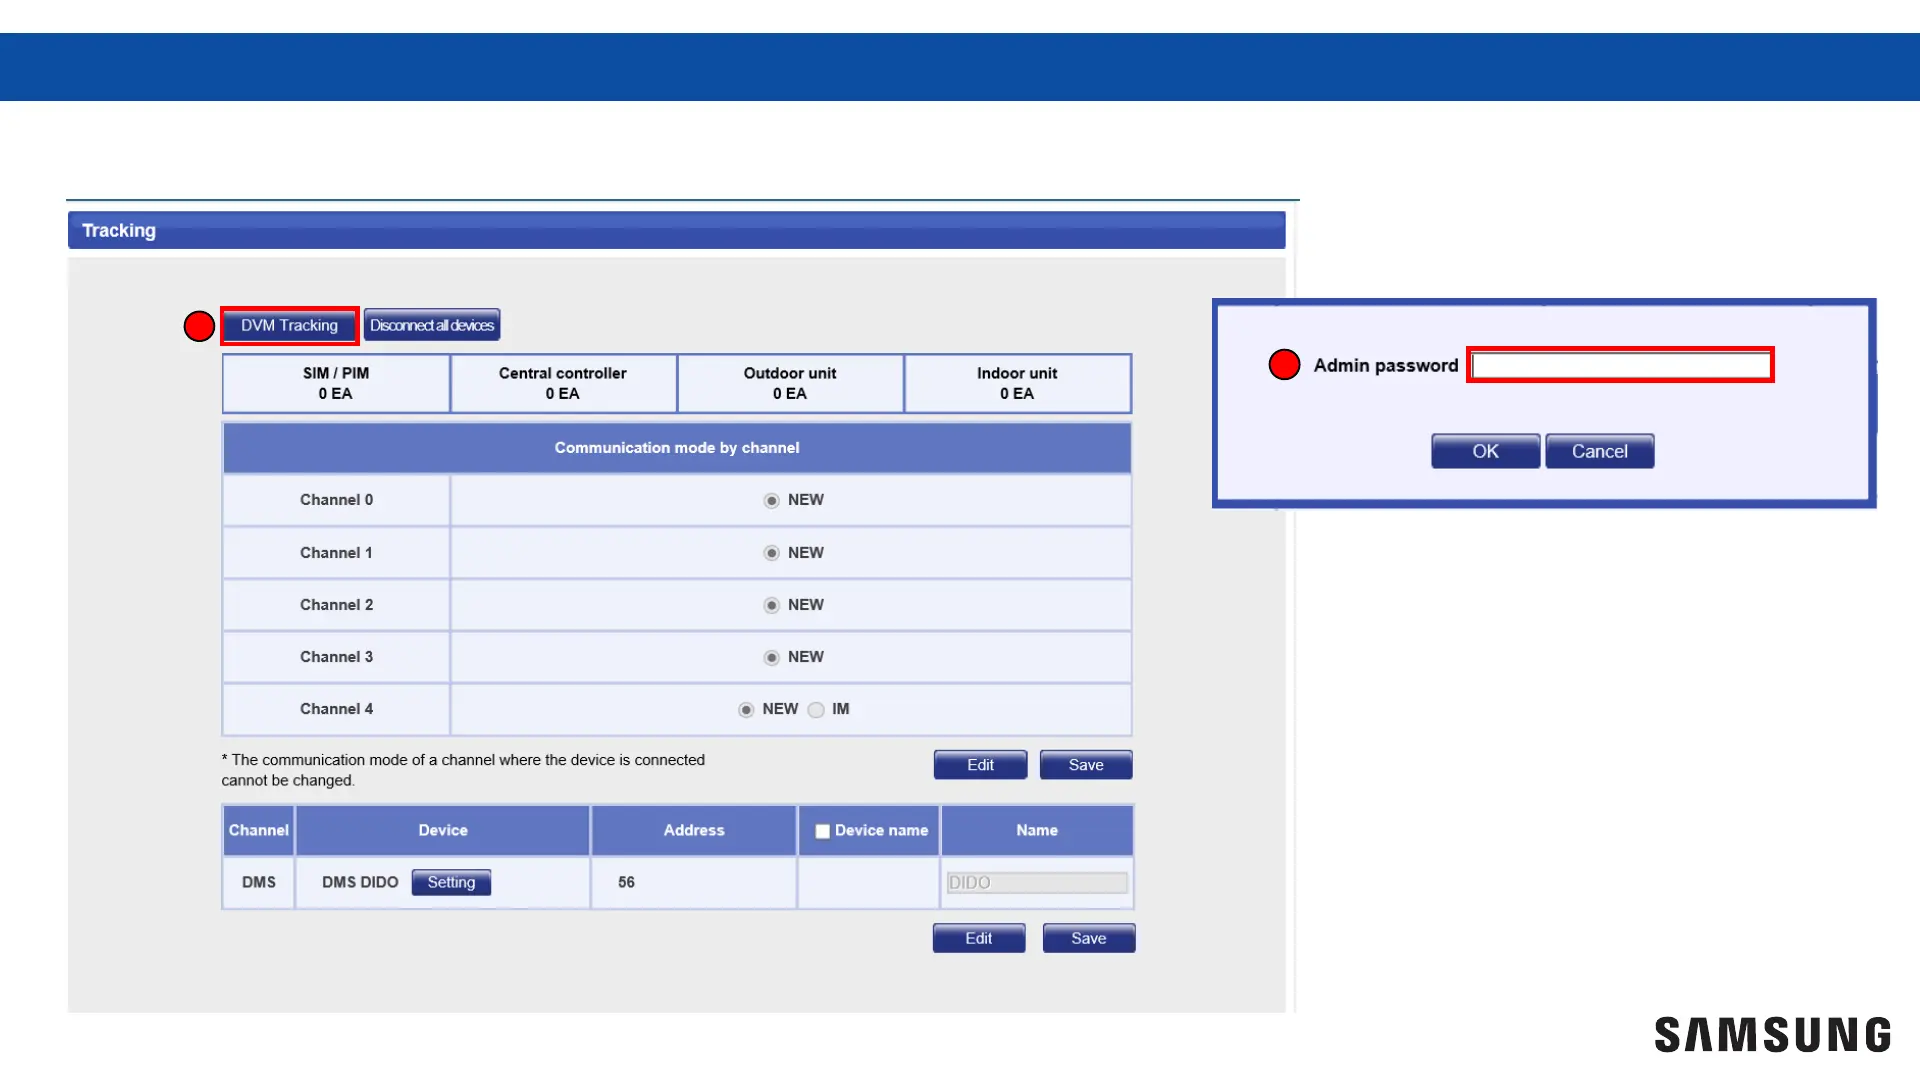Select NEW radio for Channel 1
Screen dimensions: 1920x1080
point(771,553)
